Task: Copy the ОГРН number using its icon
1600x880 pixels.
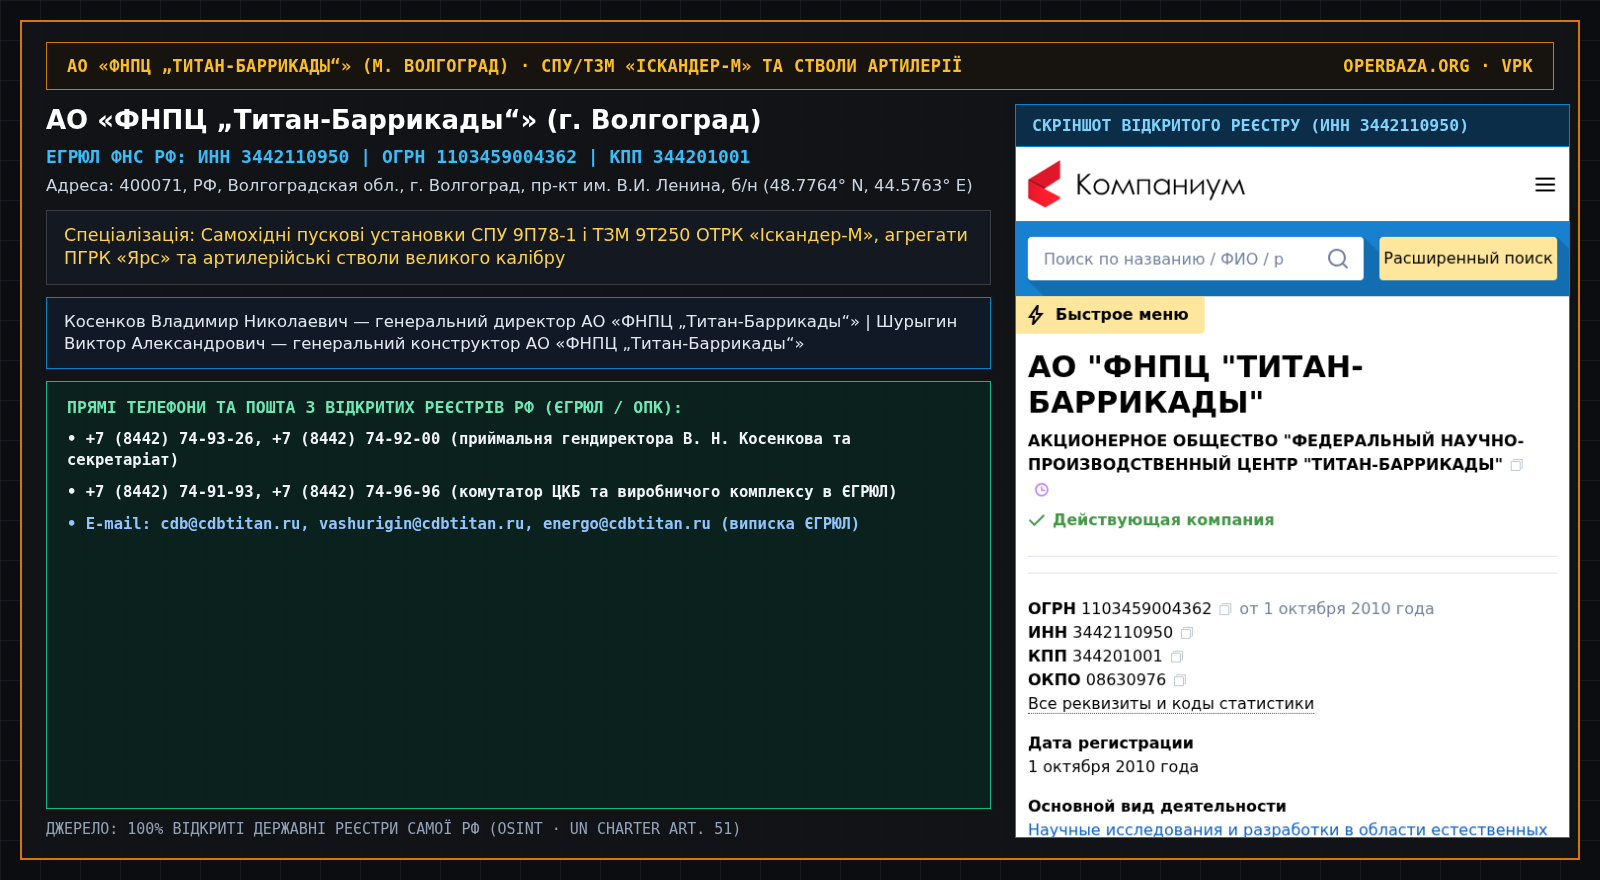Action: click(x=1225, y=609)
